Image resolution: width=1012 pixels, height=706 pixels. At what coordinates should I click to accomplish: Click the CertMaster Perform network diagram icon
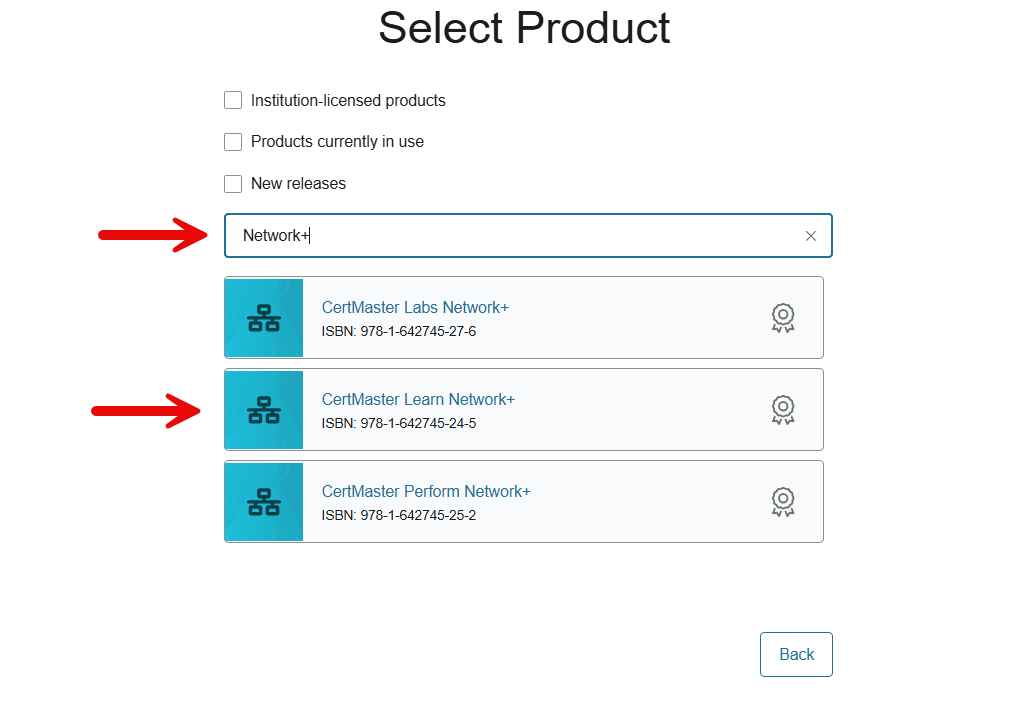tap(264, 502)
